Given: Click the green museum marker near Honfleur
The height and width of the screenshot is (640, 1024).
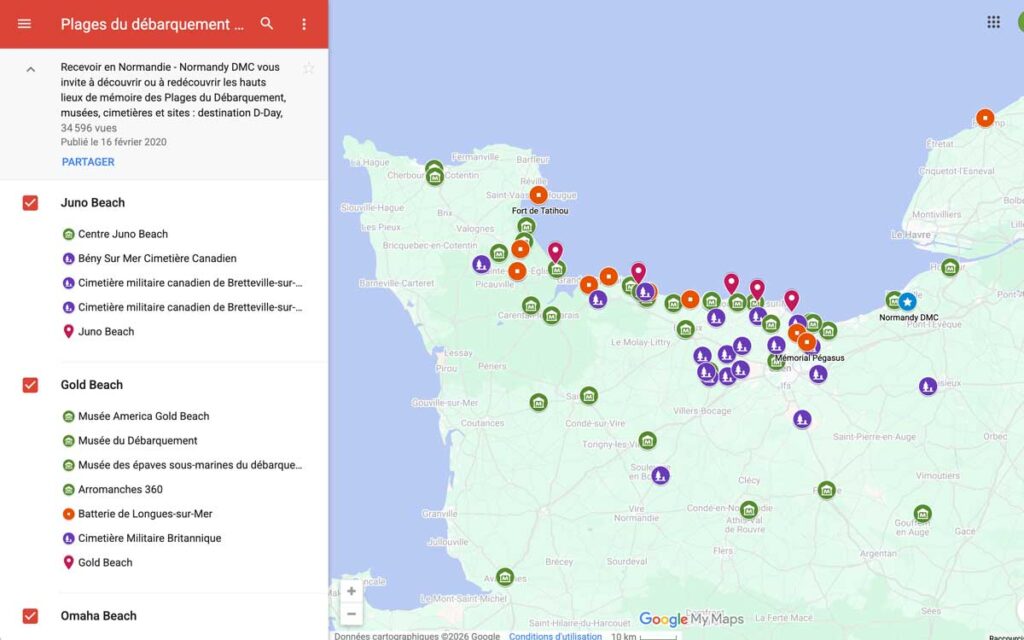Looking at the screenshot, I should (950, 267).
